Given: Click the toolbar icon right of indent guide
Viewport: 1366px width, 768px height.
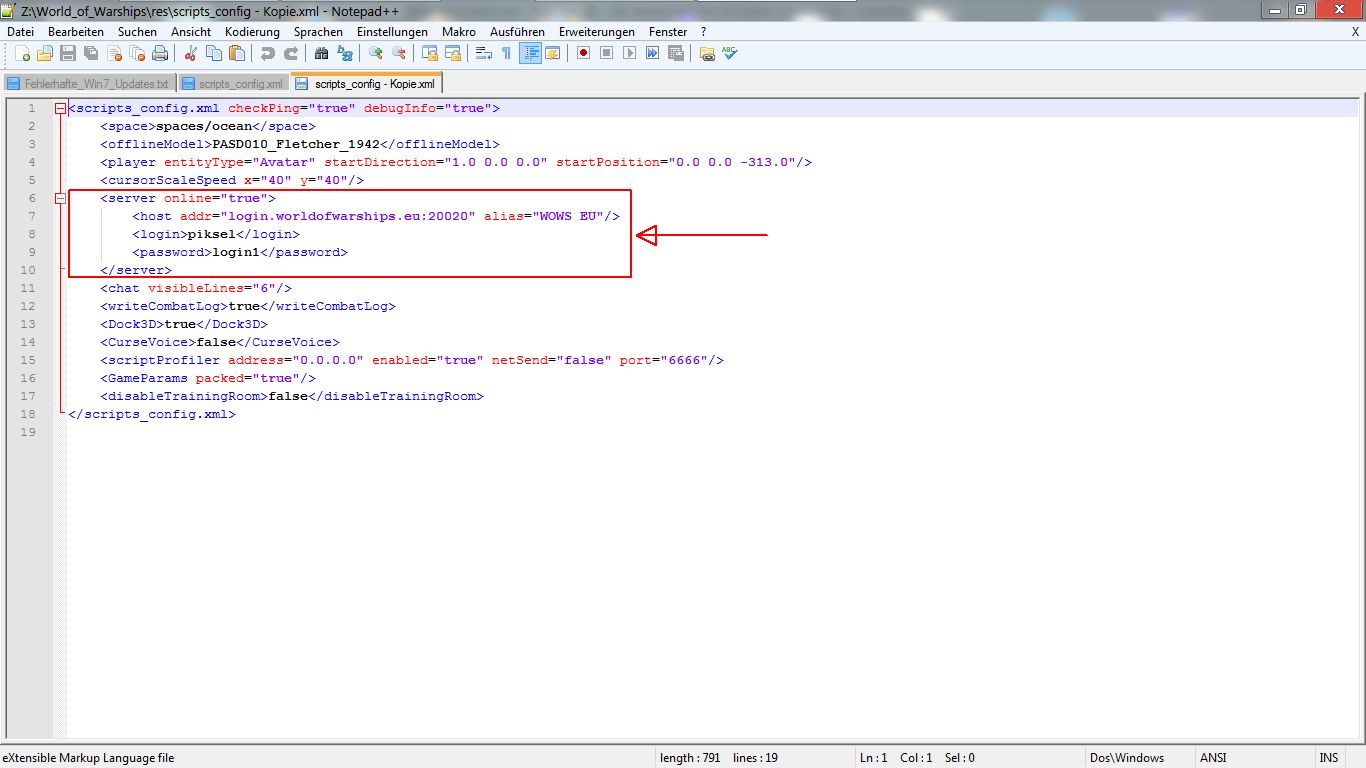Looking at the screenshot, I should 552,53.
